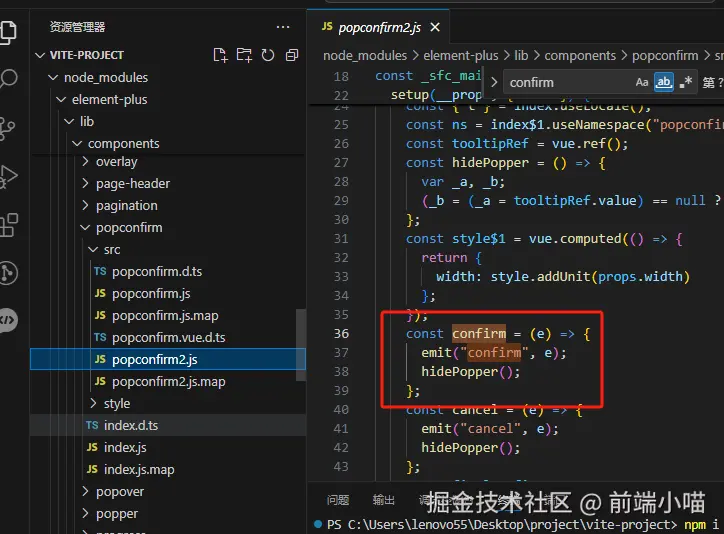The width and height of the screenshot is (724, 534).
Task: Click line number 36 in gutter
Action: pos(341,334)
